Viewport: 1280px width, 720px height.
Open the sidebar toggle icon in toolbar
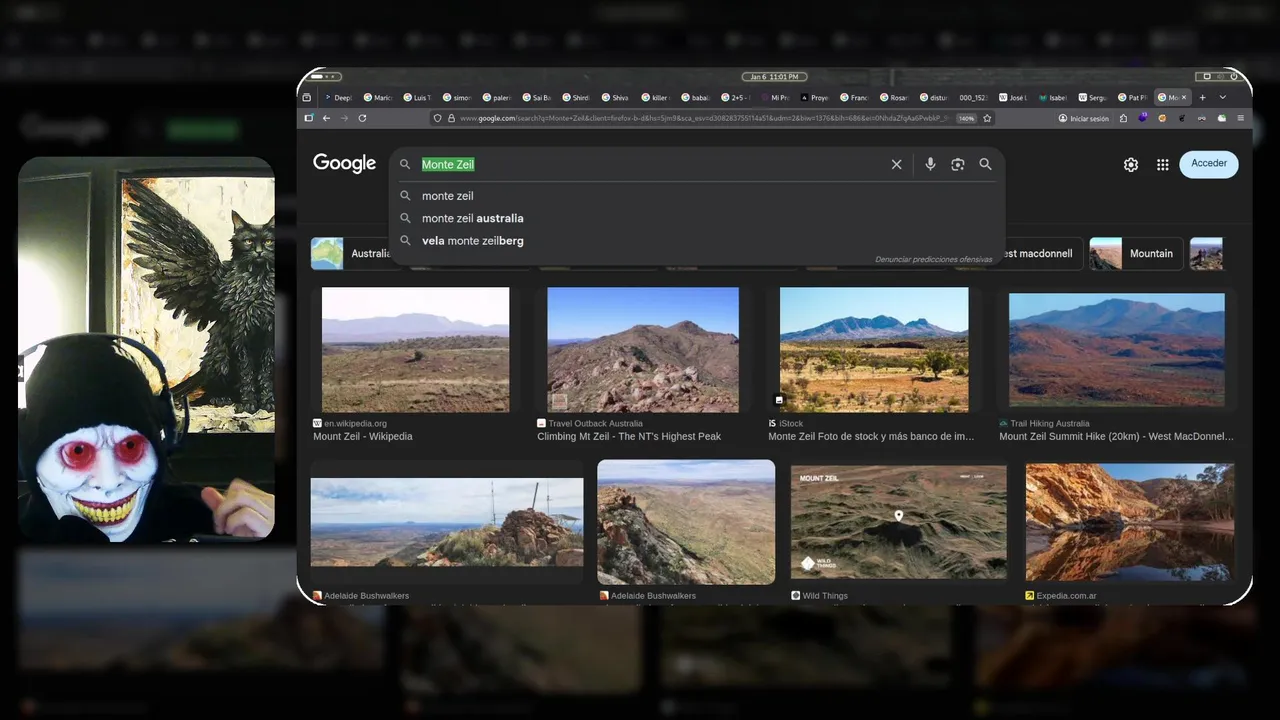(x=308, y=118)
